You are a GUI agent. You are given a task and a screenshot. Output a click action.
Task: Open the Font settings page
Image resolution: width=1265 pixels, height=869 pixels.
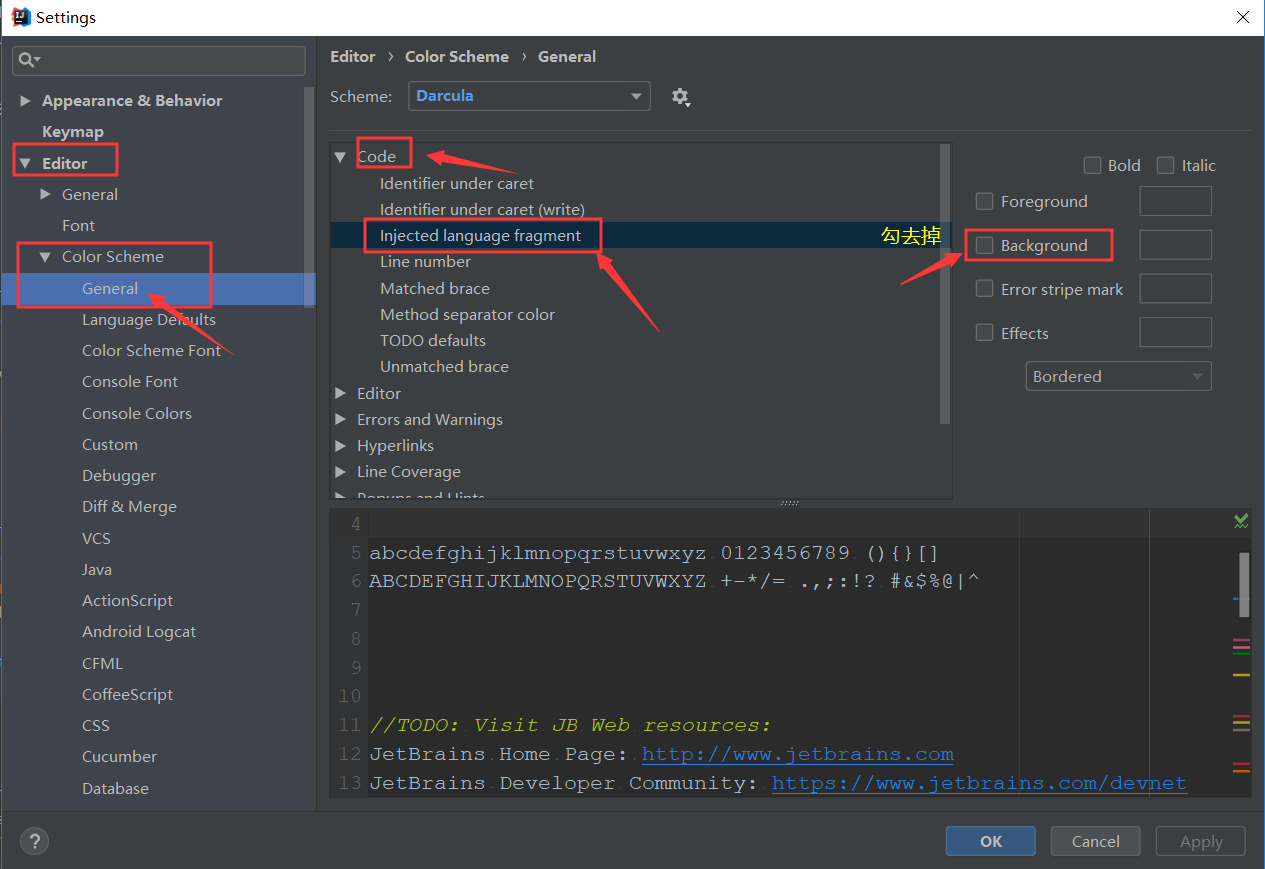[x=79, y=226]
